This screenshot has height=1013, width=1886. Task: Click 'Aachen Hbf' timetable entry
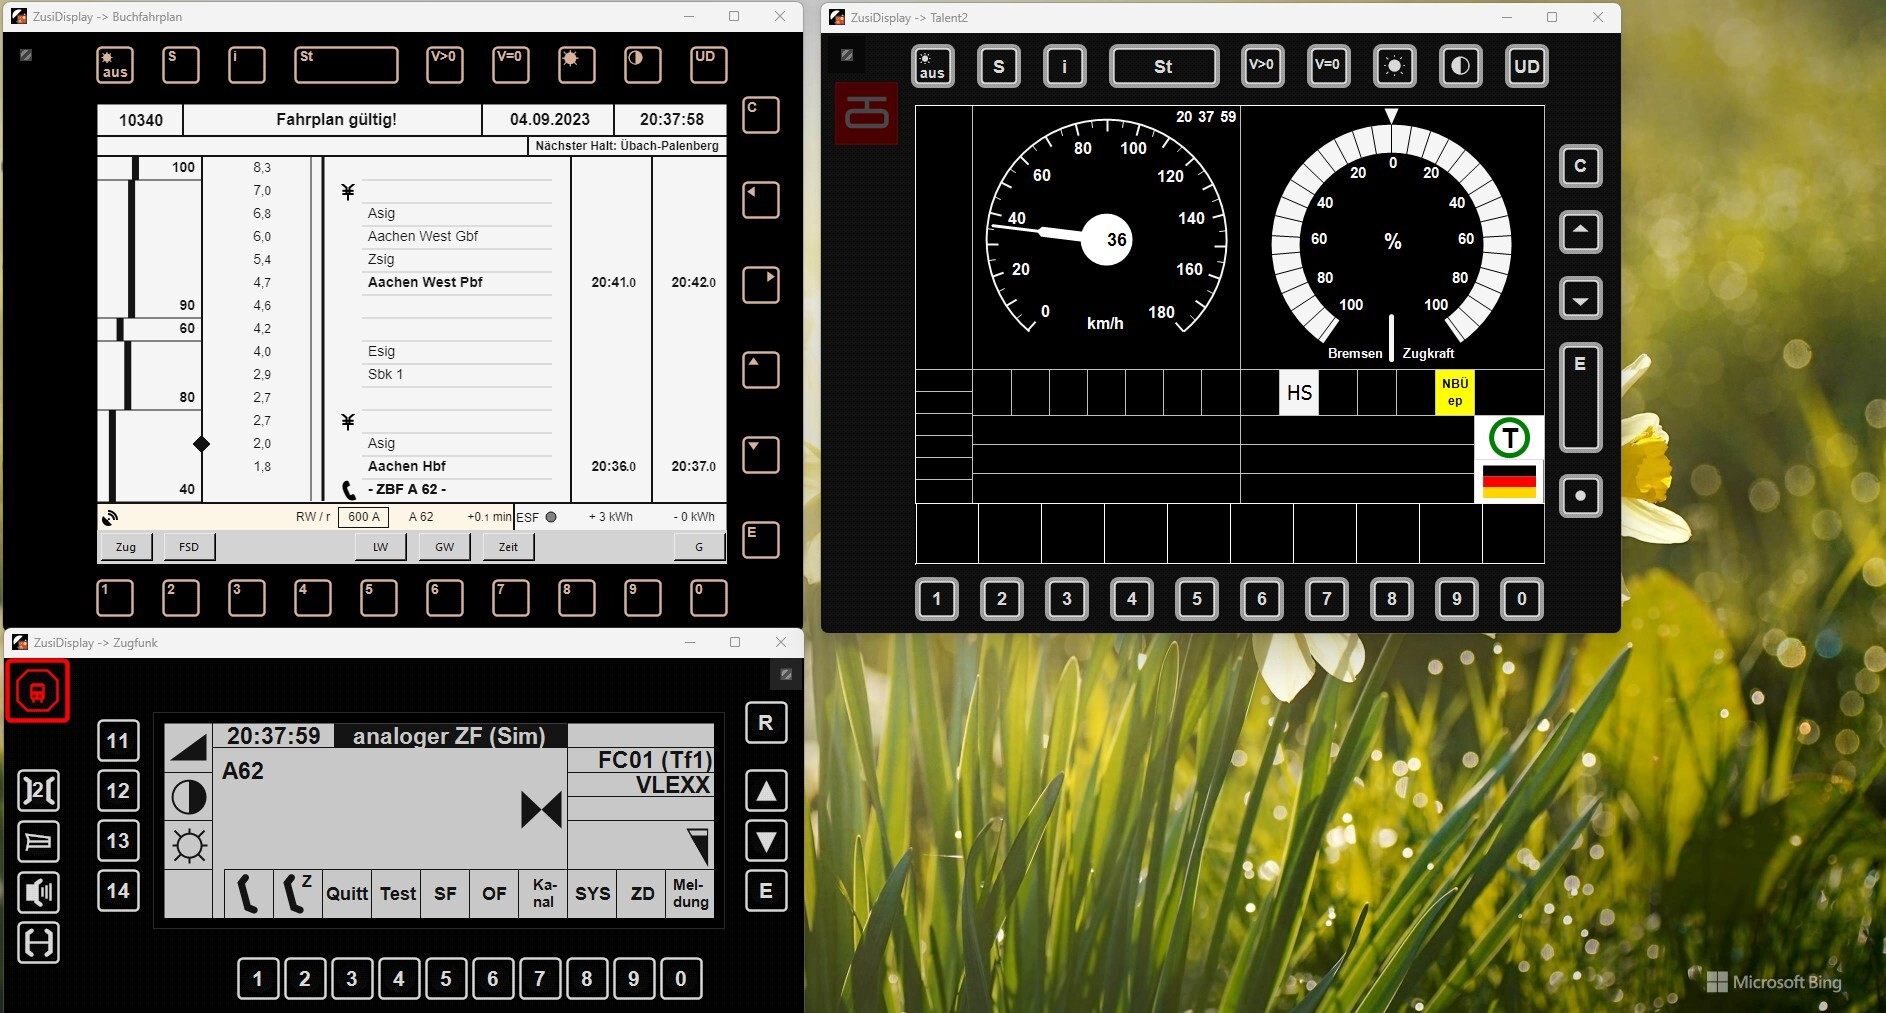coord(407,466)
